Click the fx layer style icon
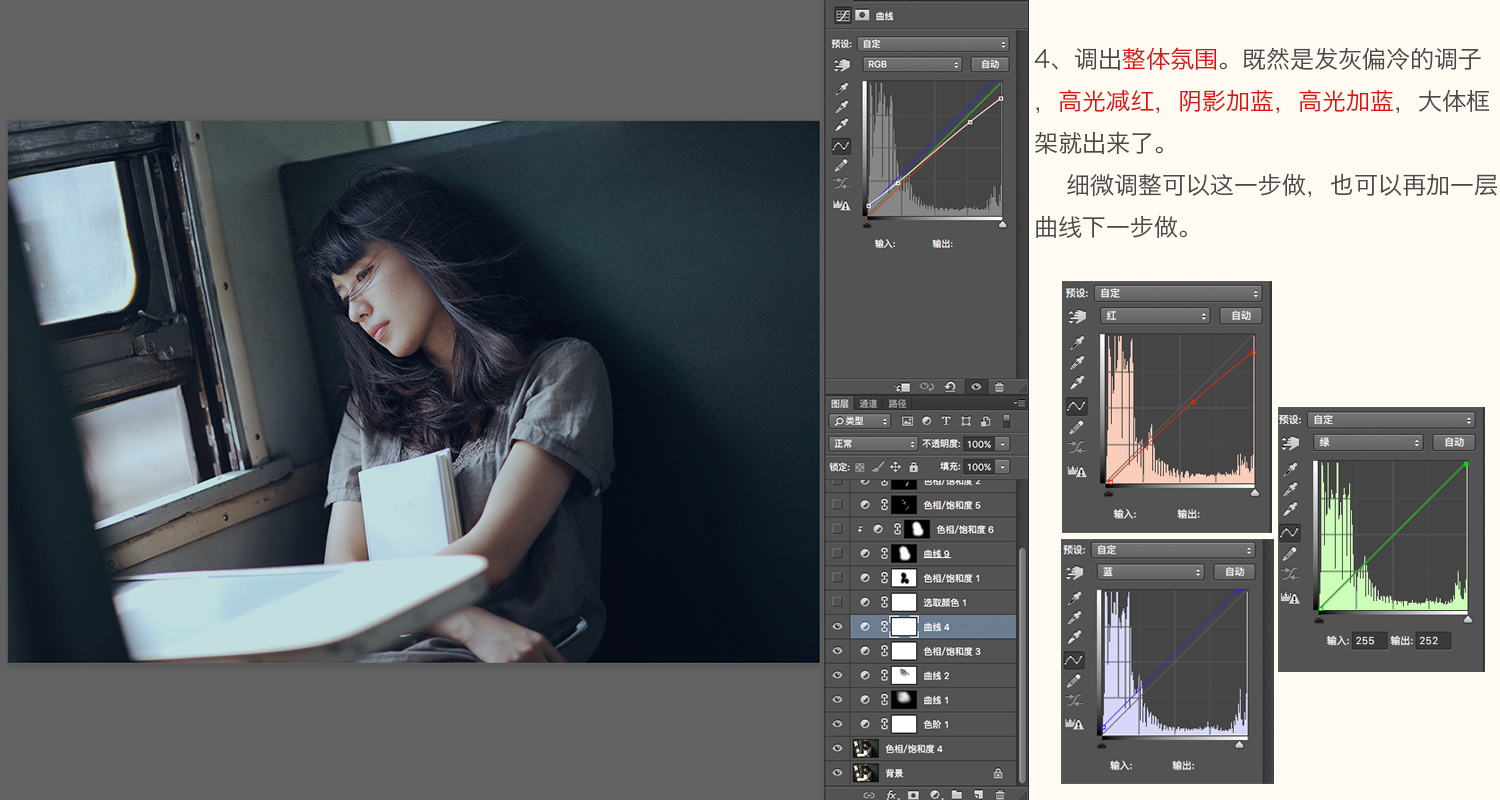Screen dimensions: 1500x800 coord(891,795)
